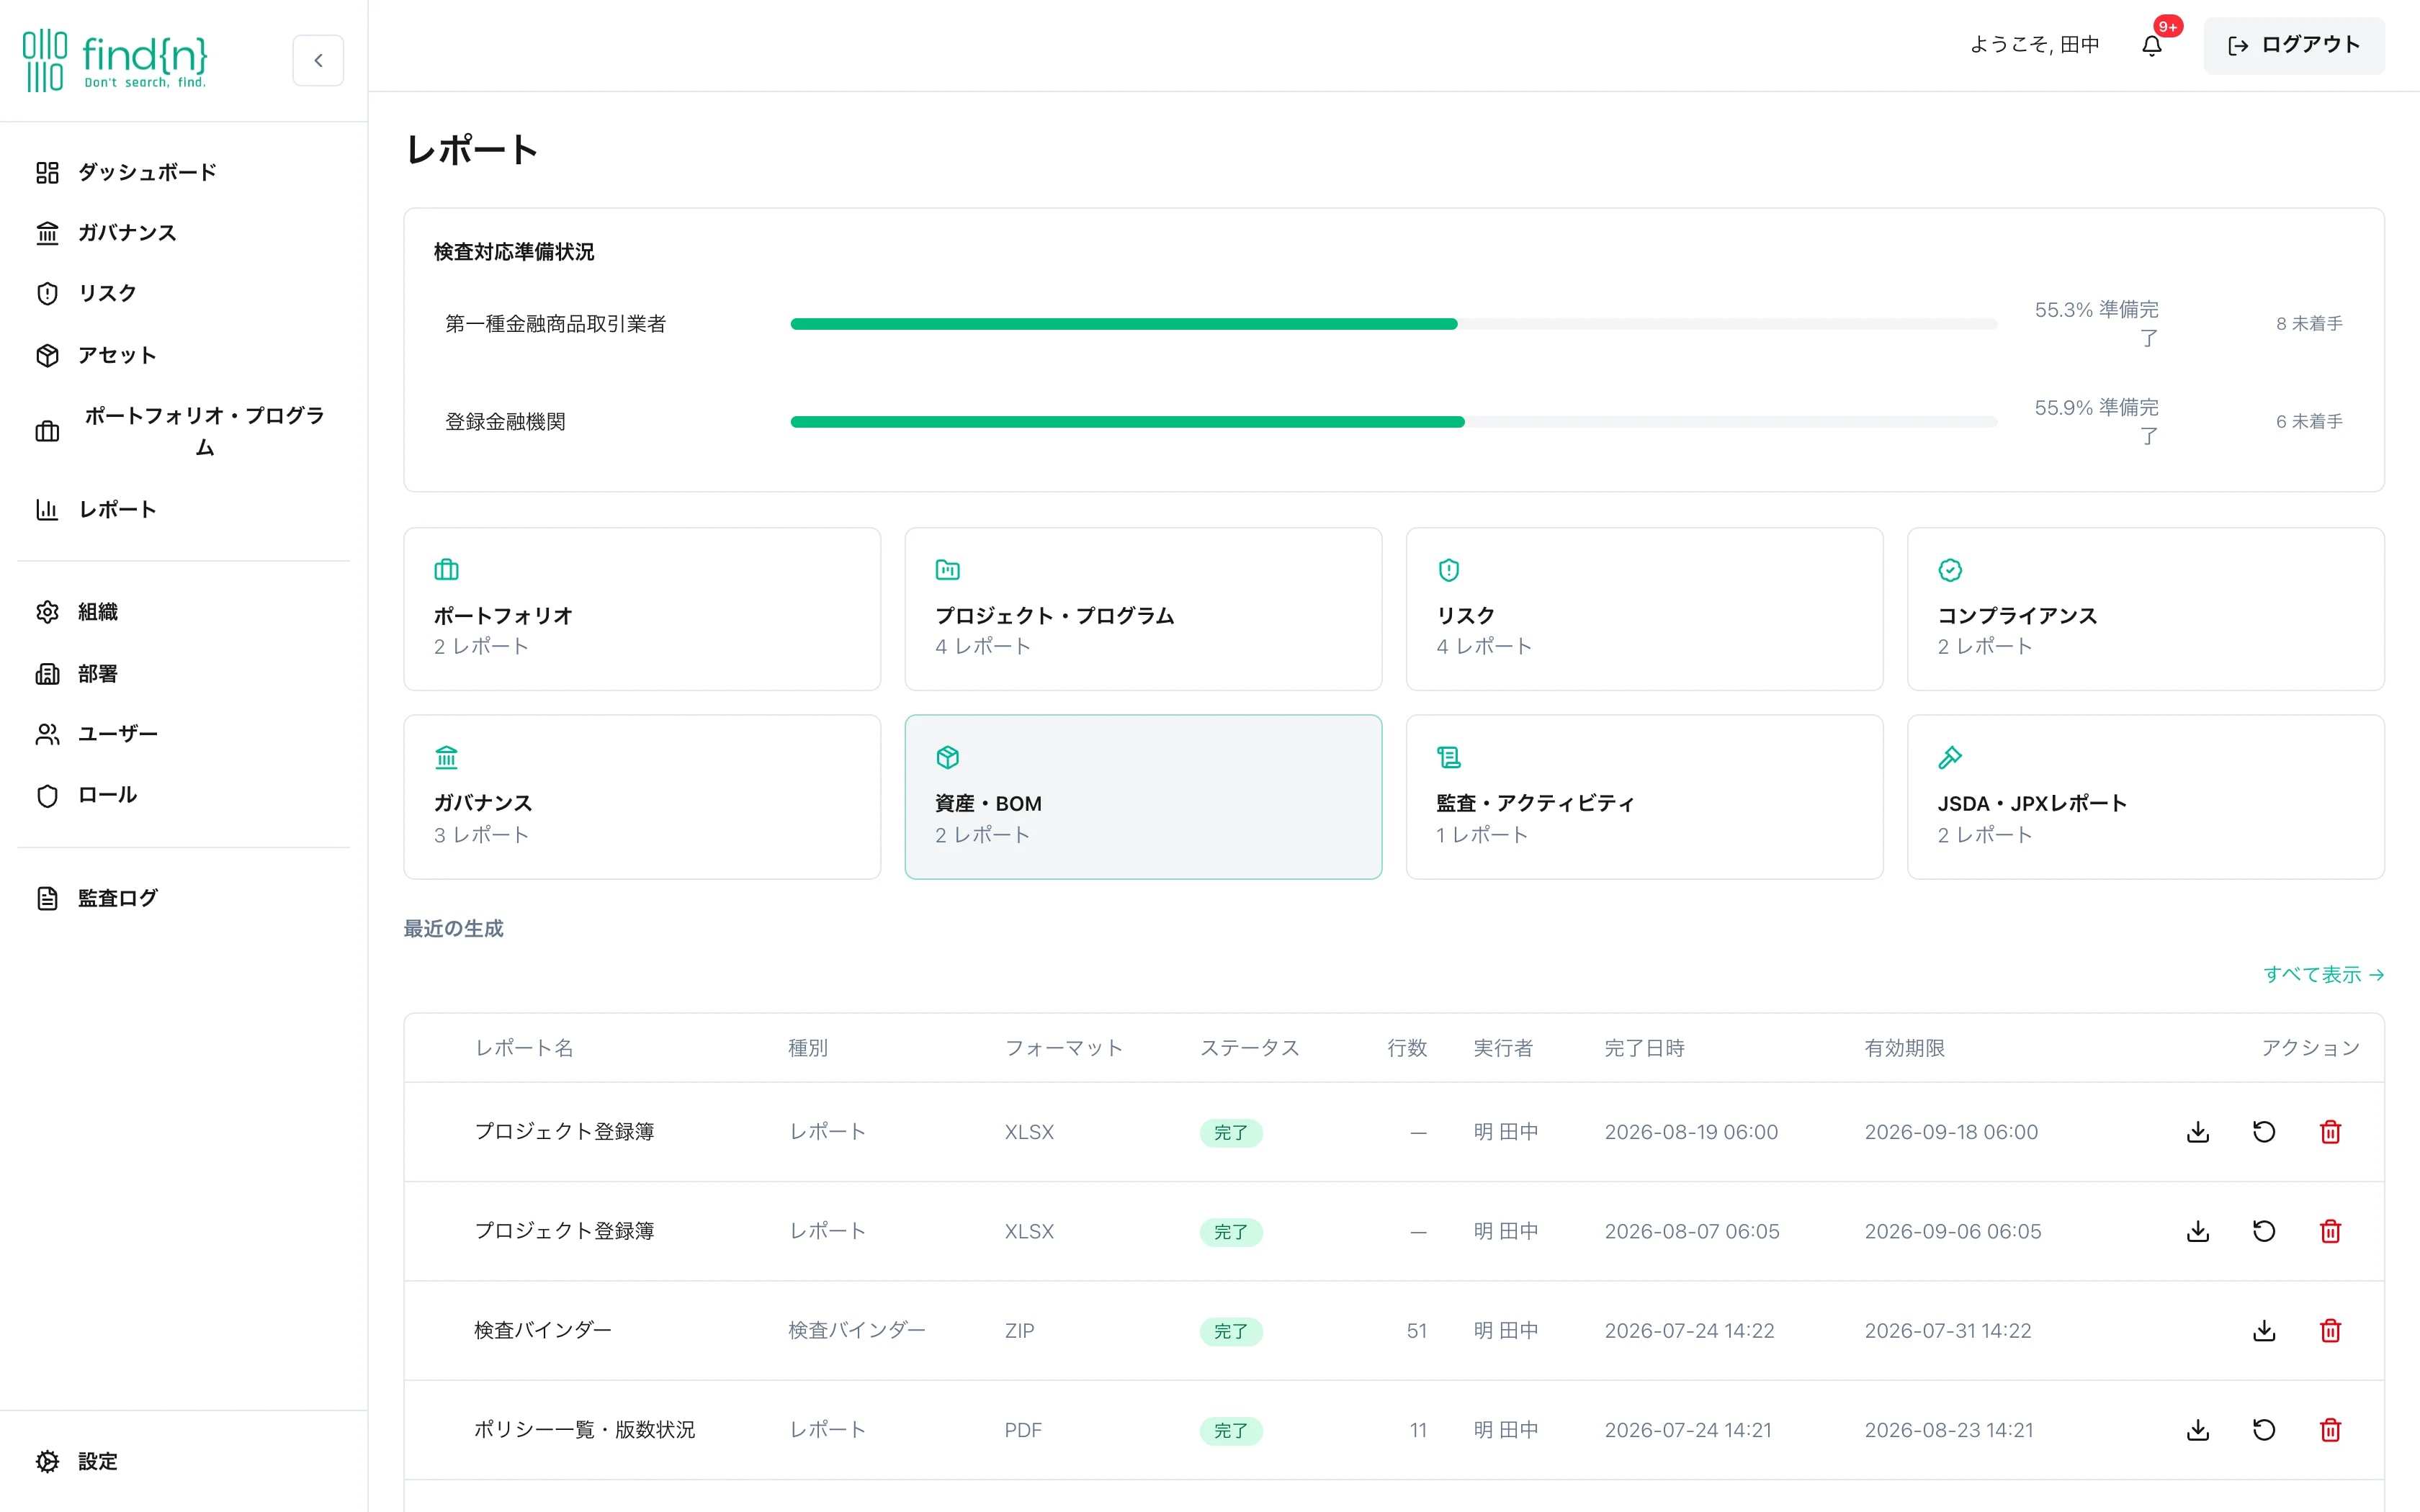Screen dimensions: 2420x1512
Task: Click the ログアウト button
Action: 2293,45
